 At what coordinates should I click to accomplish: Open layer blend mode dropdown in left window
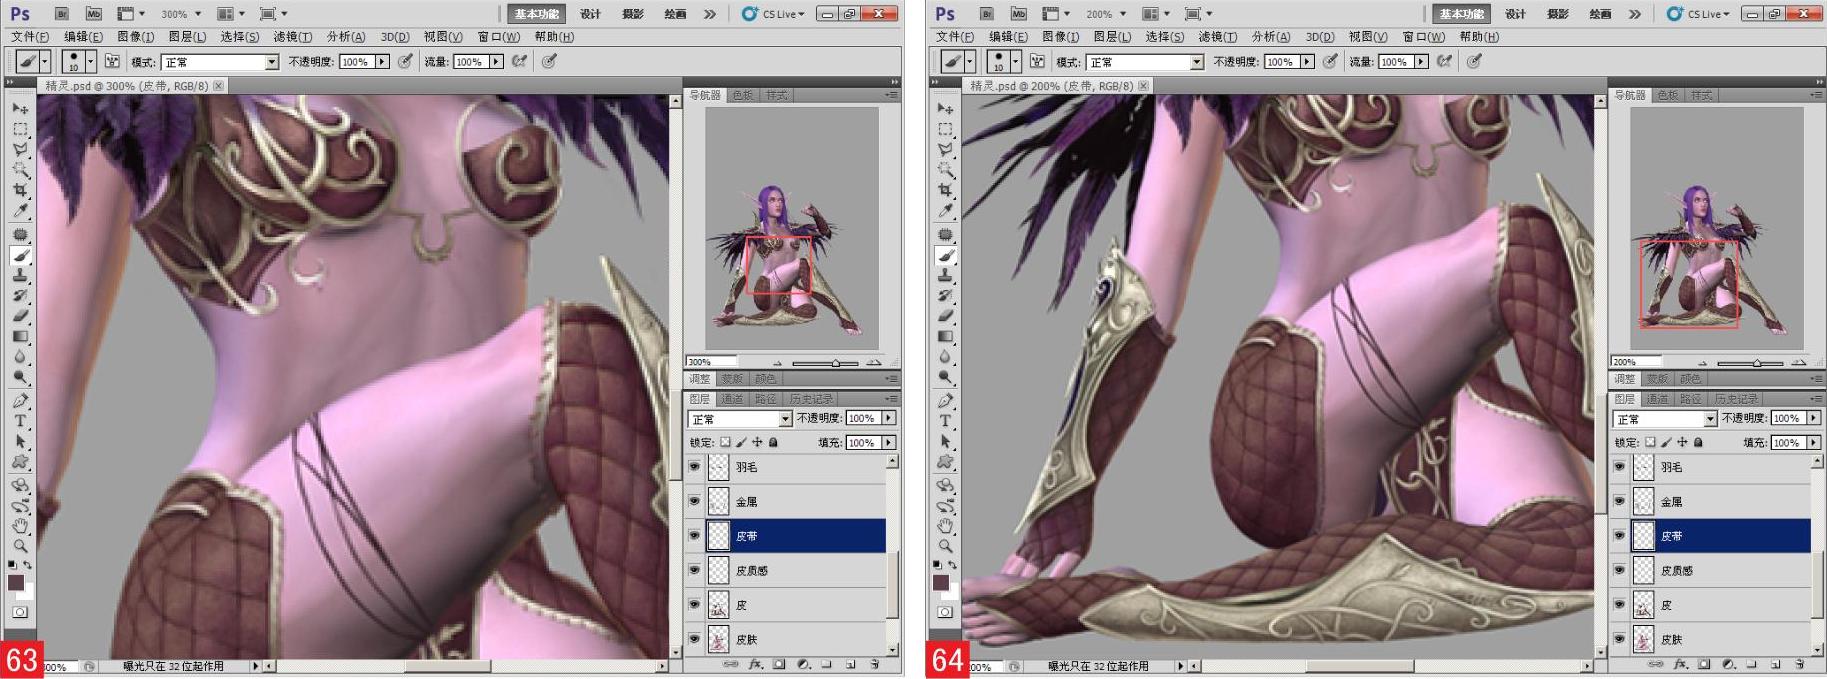click(x=740, y=419)
